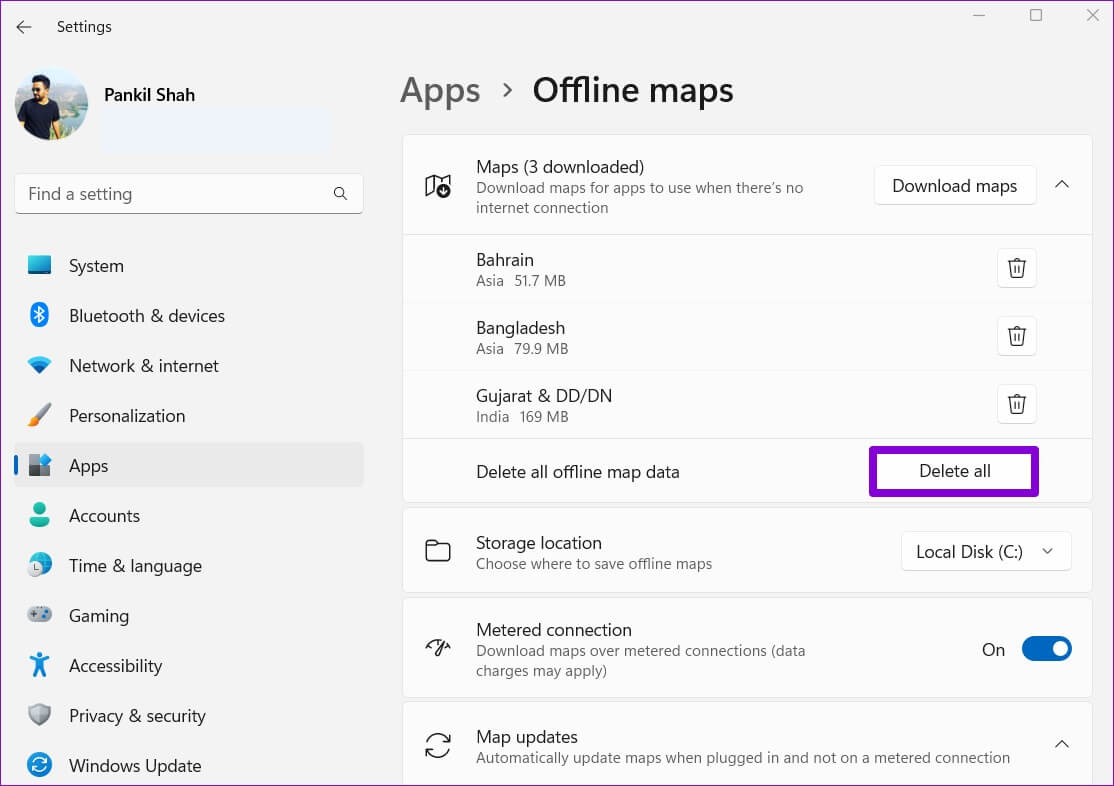1114x786 pixels.
Task: Delete the Bahrain offline map
Action: 1016,268
